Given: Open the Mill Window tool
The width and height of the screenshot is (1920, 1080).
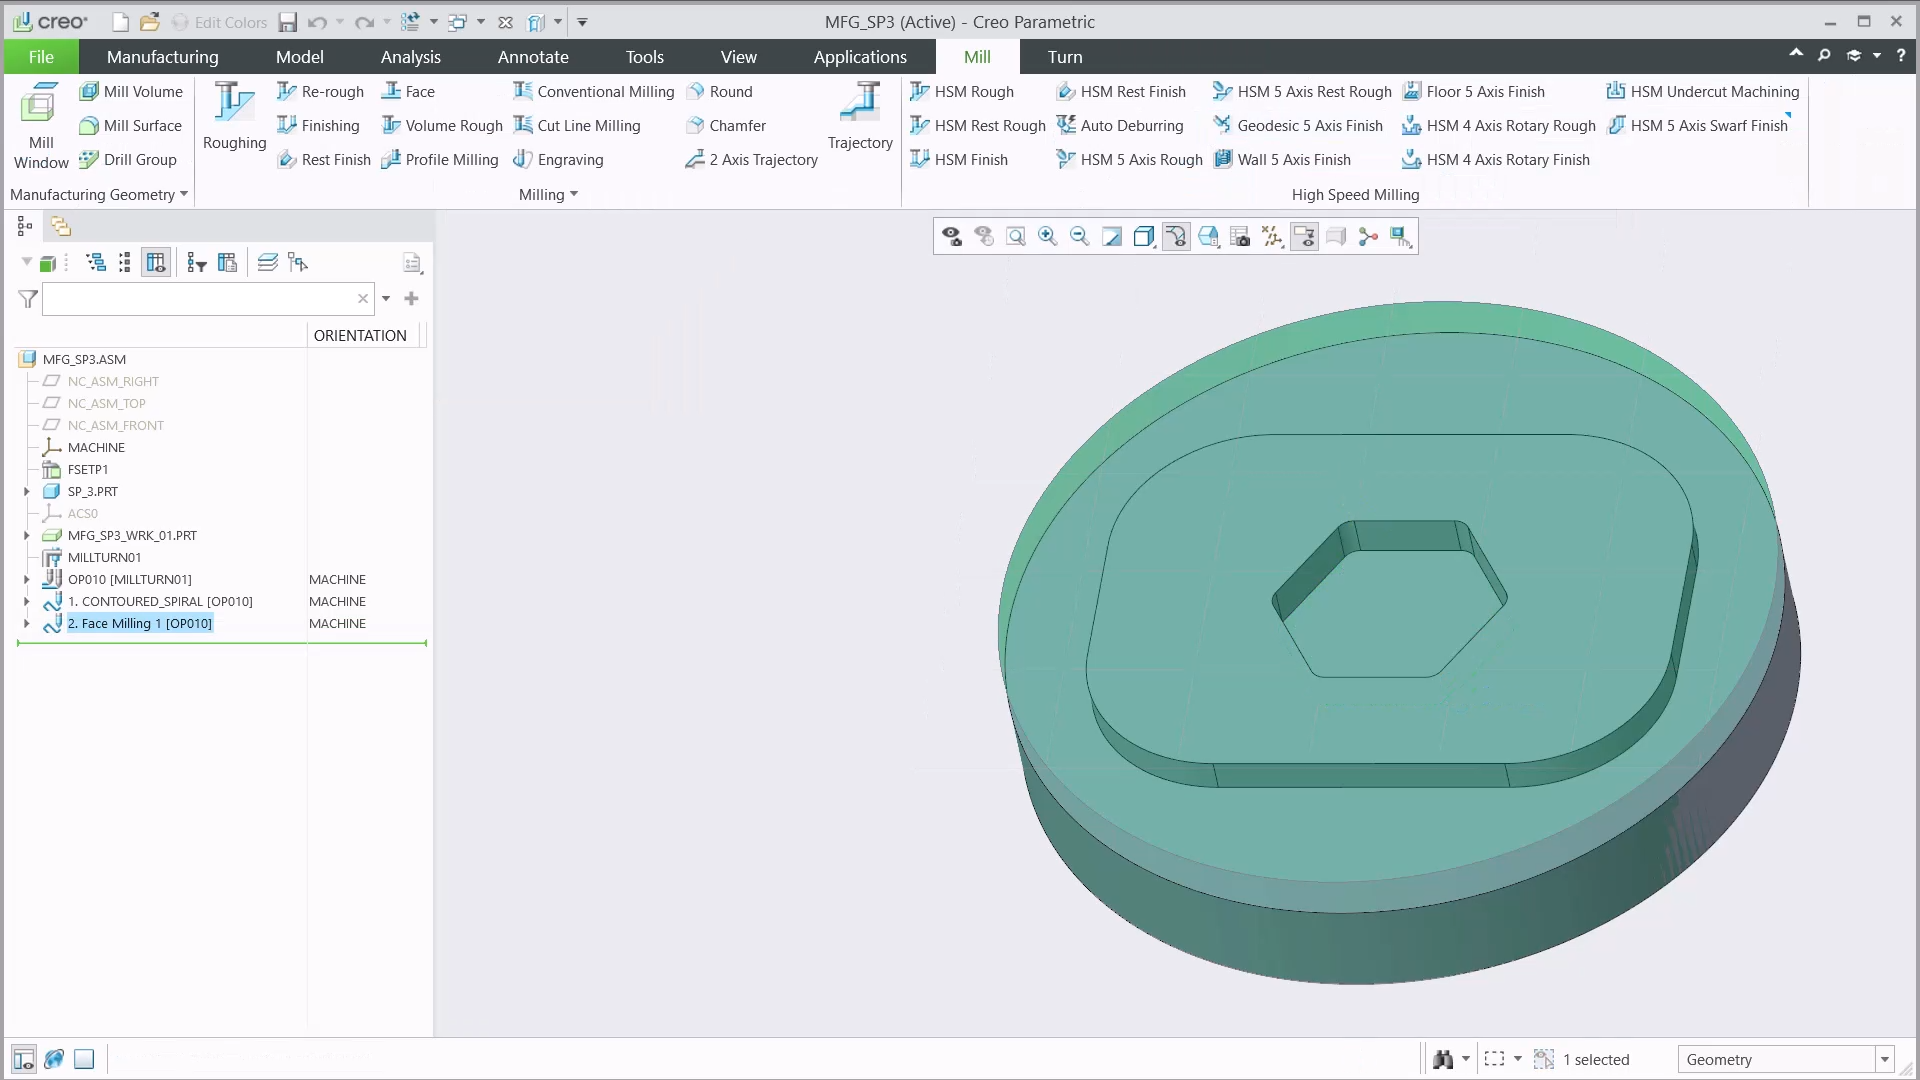Looking at the screenshot, I should [41, 126].
